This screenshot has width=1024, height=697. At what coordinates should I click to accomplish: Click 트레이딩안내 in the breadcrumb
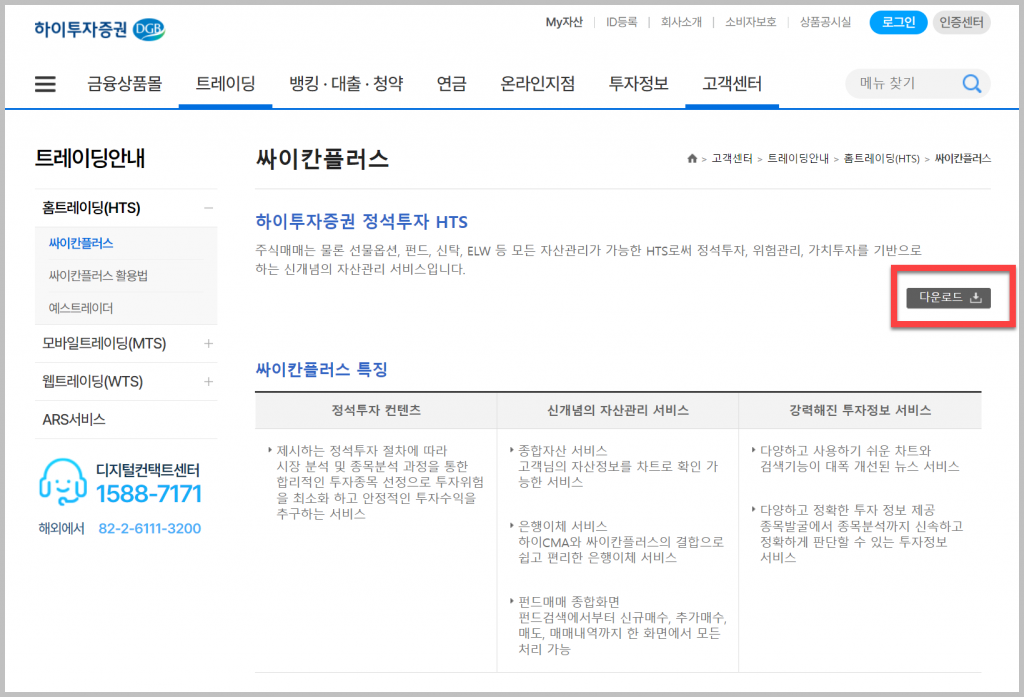(798, 158)
